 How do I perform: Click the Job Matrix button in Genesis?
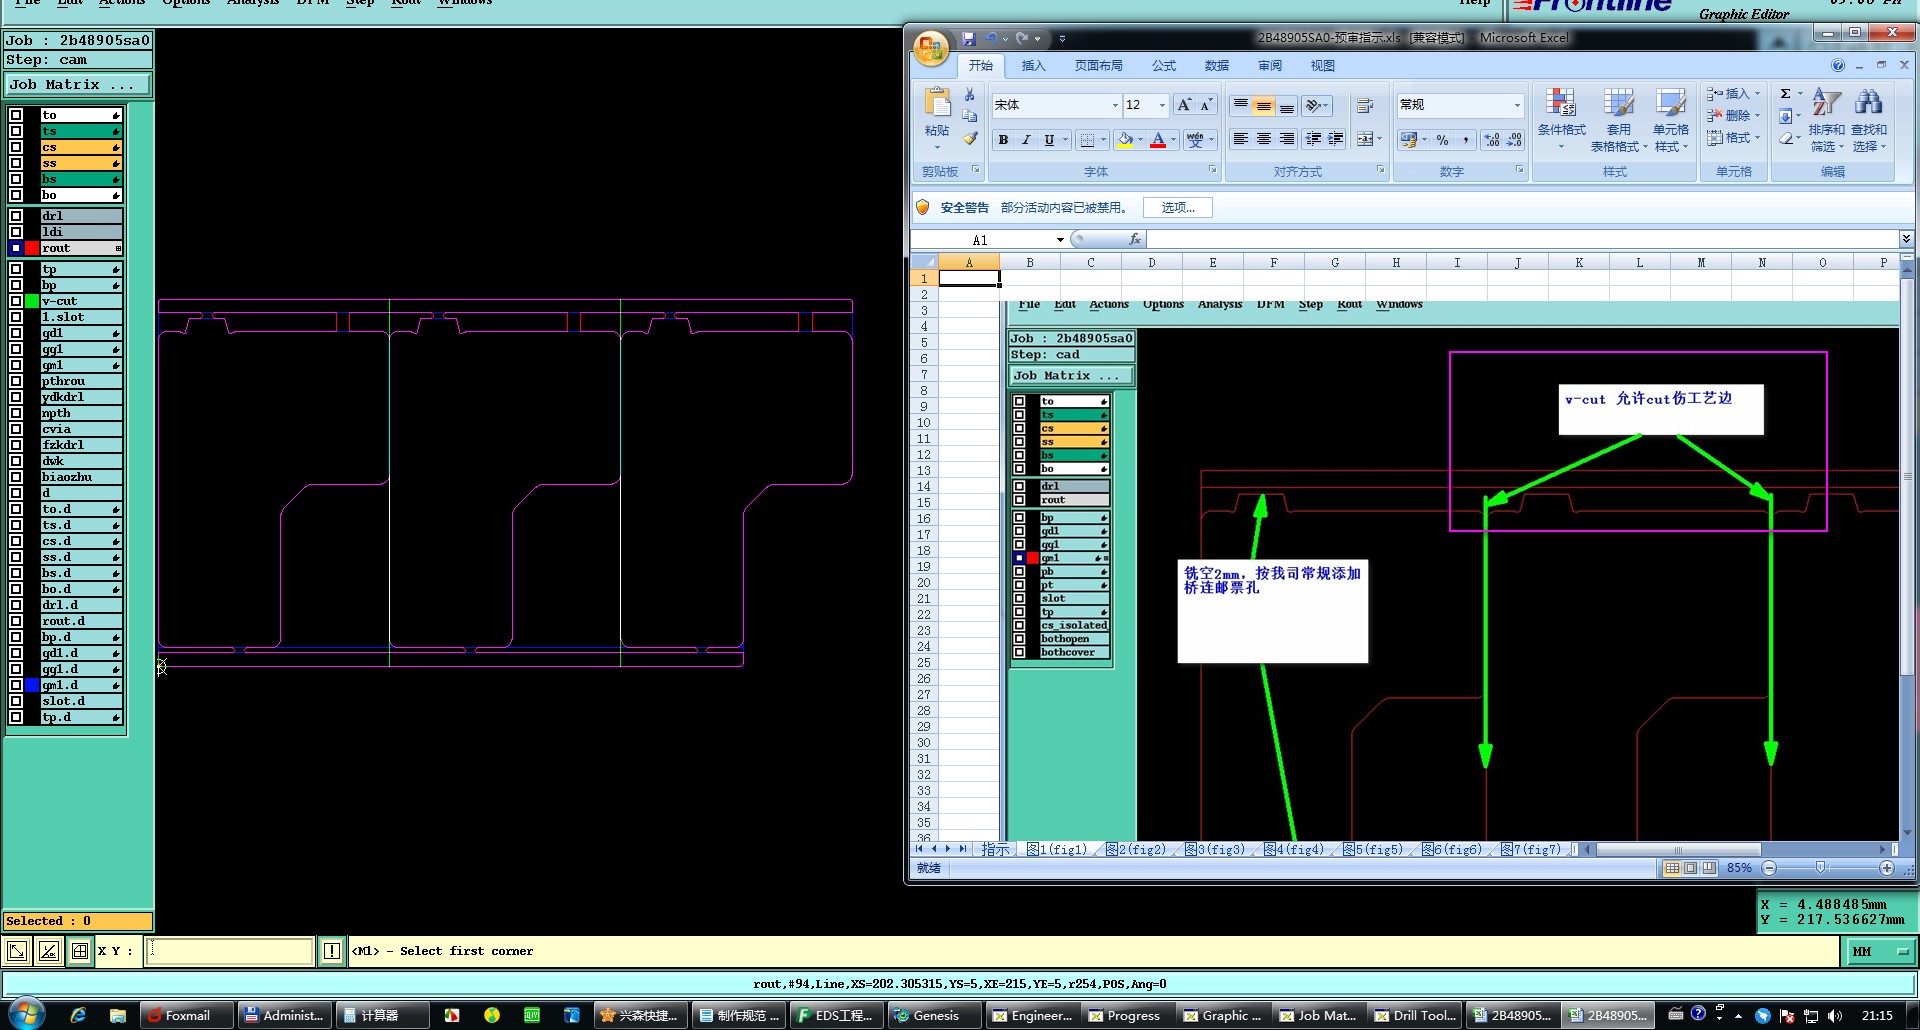(x=77, y=85)
